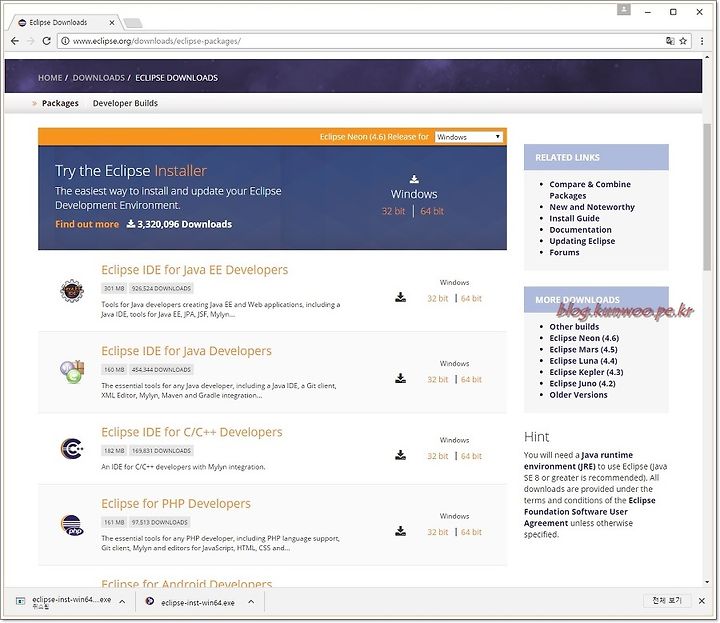Open Documentation link
720x623 pixels.
click(580, 230)
